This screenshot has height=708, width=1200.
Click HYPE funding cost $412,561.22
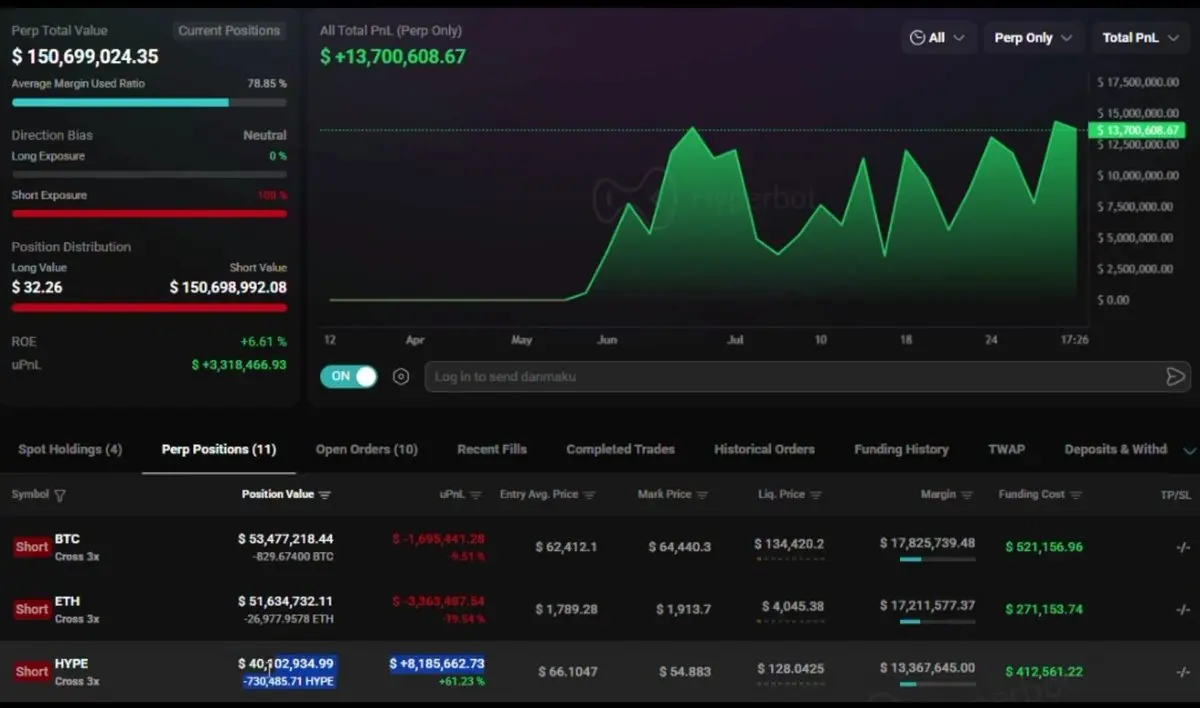click(x=1044, y=671)
